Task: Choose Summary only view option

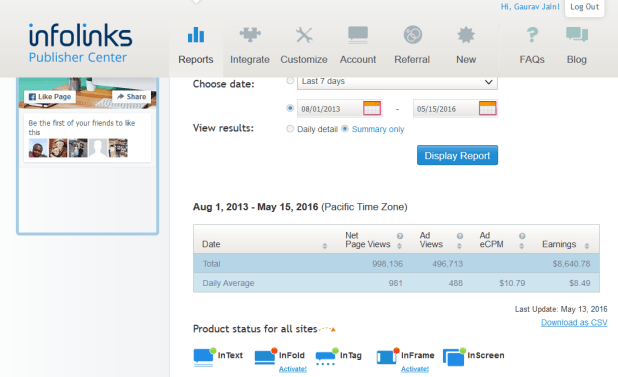Action: tap(345, 129)
